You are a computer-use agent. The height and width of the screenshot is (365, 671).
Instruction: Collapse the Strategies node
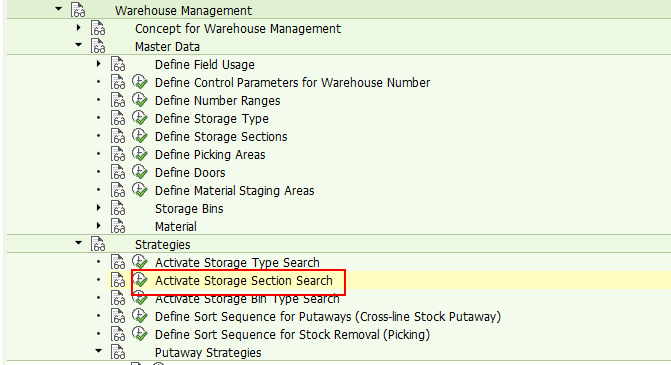tap(78, 243)
